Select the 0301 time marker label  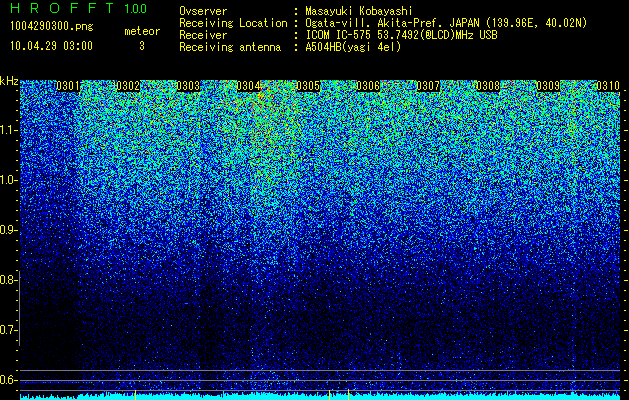pyautogui.click(x=68, y=86)
